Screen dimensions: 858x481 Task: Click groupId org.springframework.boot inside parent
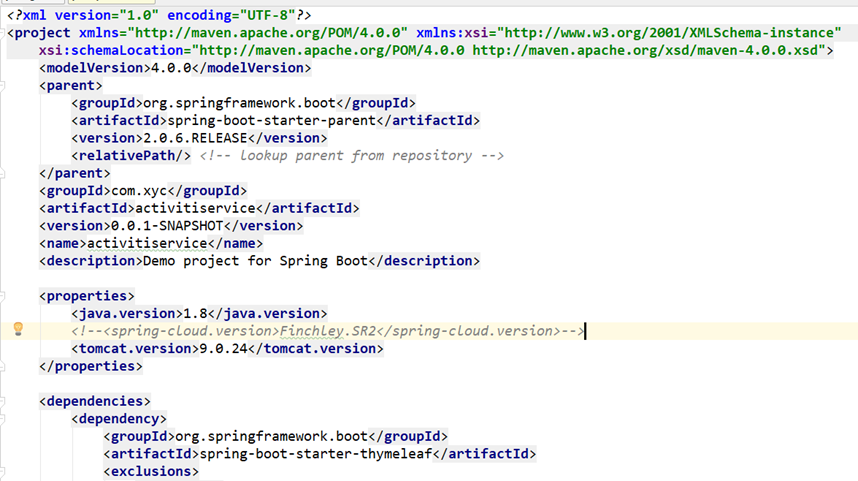click(x=244, y=103)
